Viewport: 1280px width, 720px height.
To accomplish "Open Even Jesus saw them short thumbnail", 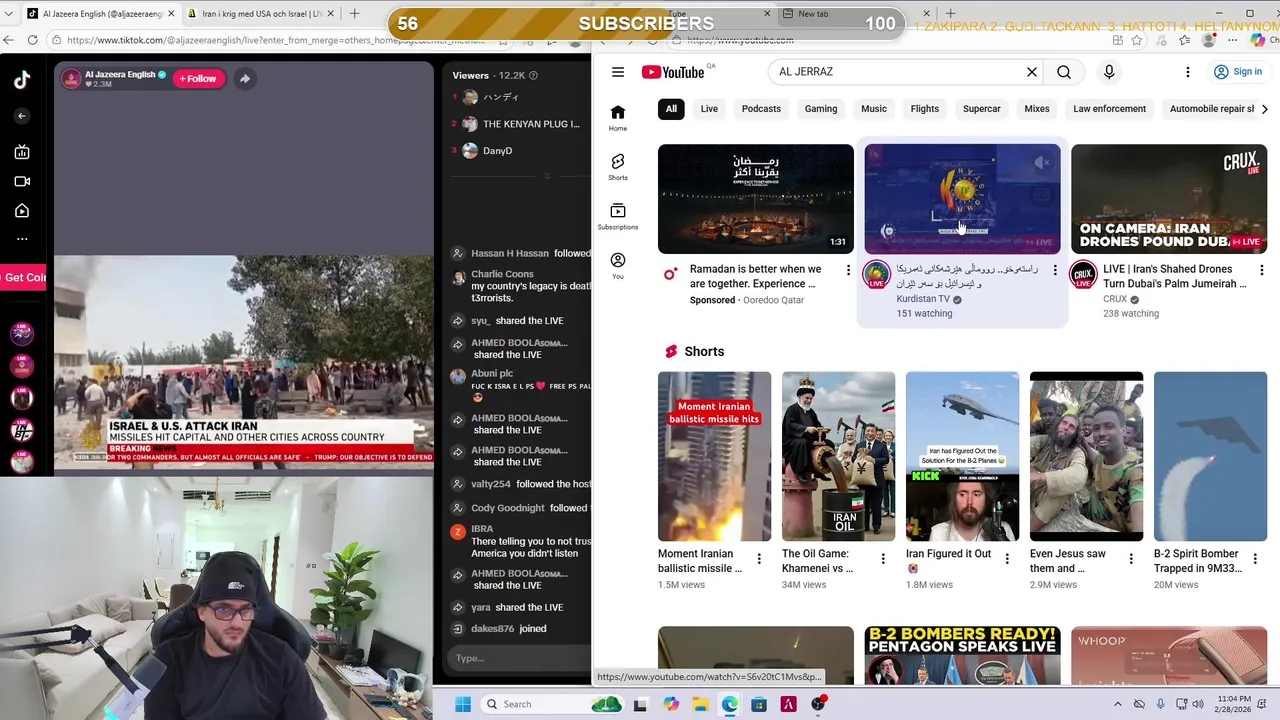I will point(1086,456).
